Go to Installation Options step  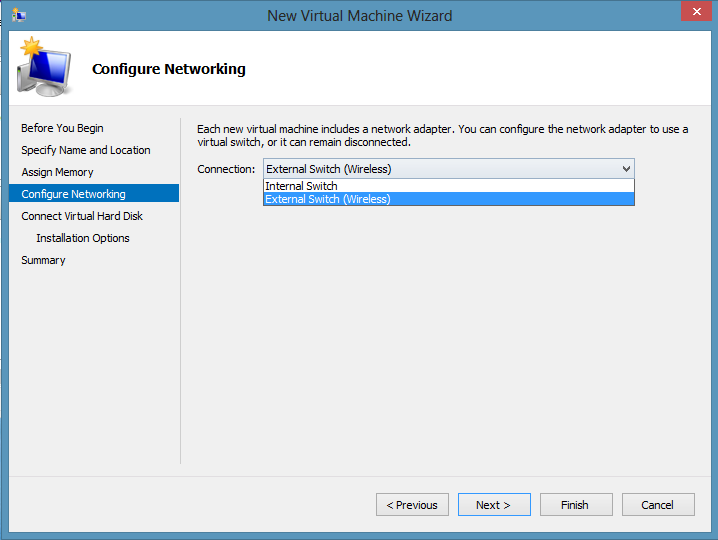point(83,238)
